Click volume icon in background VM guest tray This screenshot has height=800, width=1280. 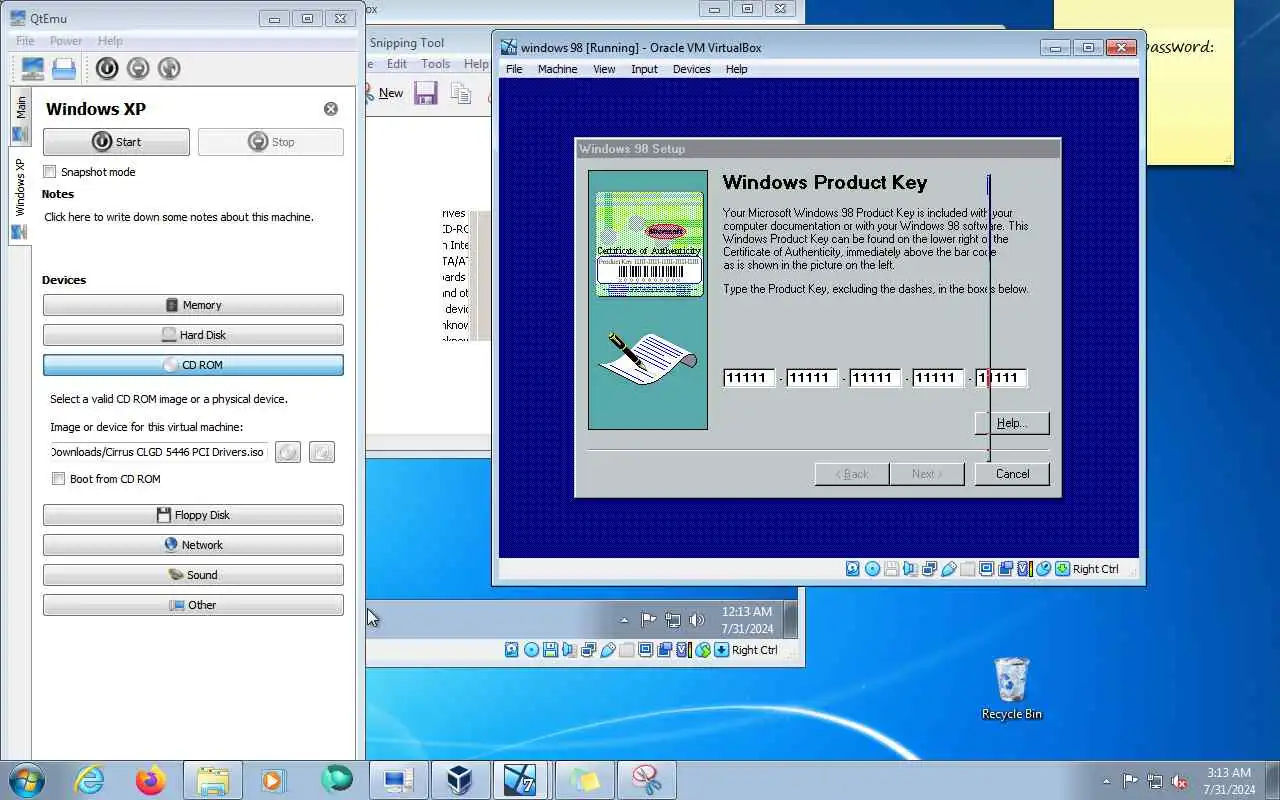pos(697,620)
